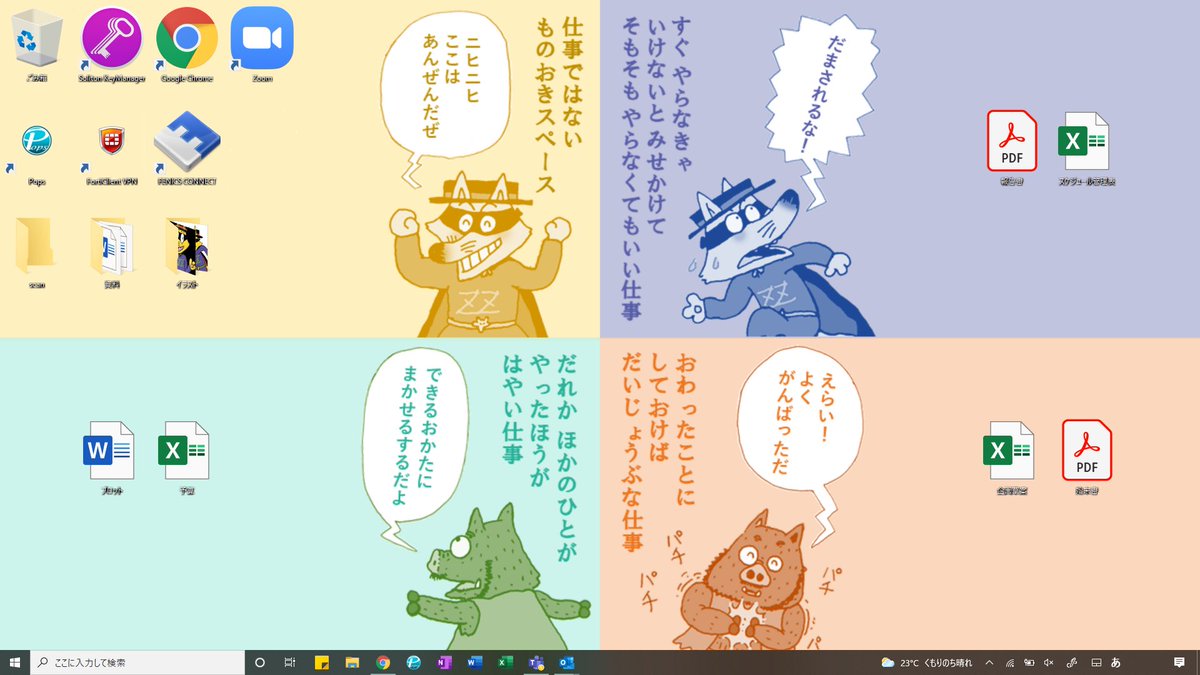Open the network status tray icon
This screenshot has height=675, width=1200.
(x=1010, y=662)
